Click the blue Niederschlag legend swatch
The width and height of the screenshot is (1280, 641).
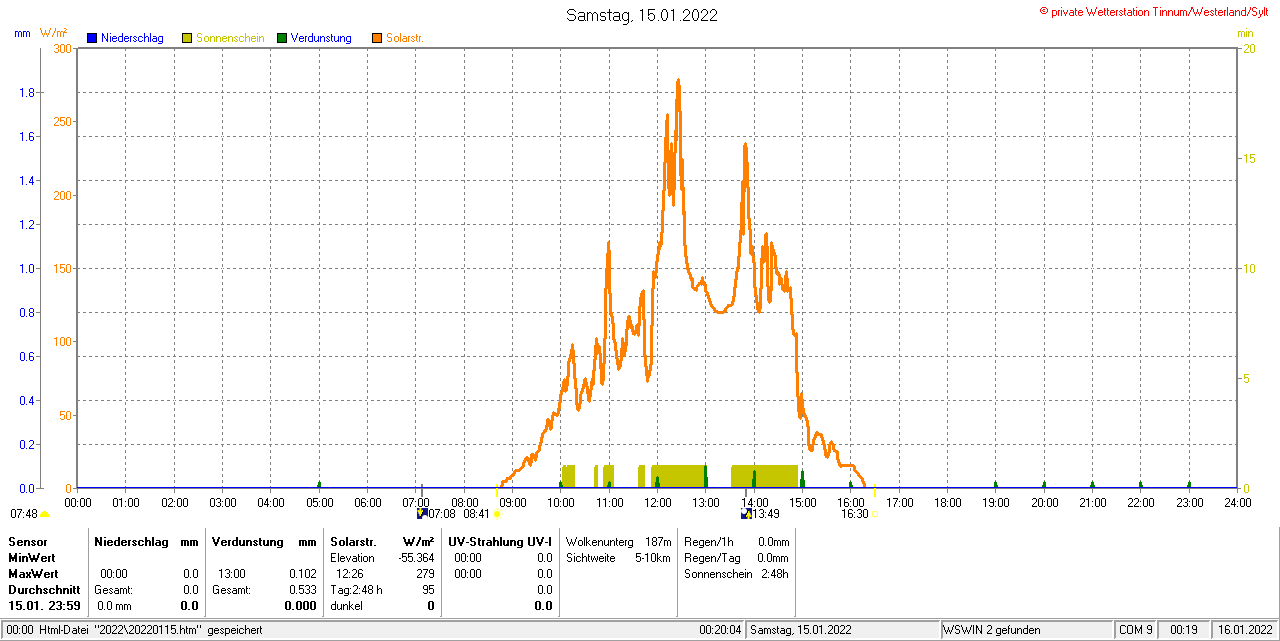click(92, 38)
